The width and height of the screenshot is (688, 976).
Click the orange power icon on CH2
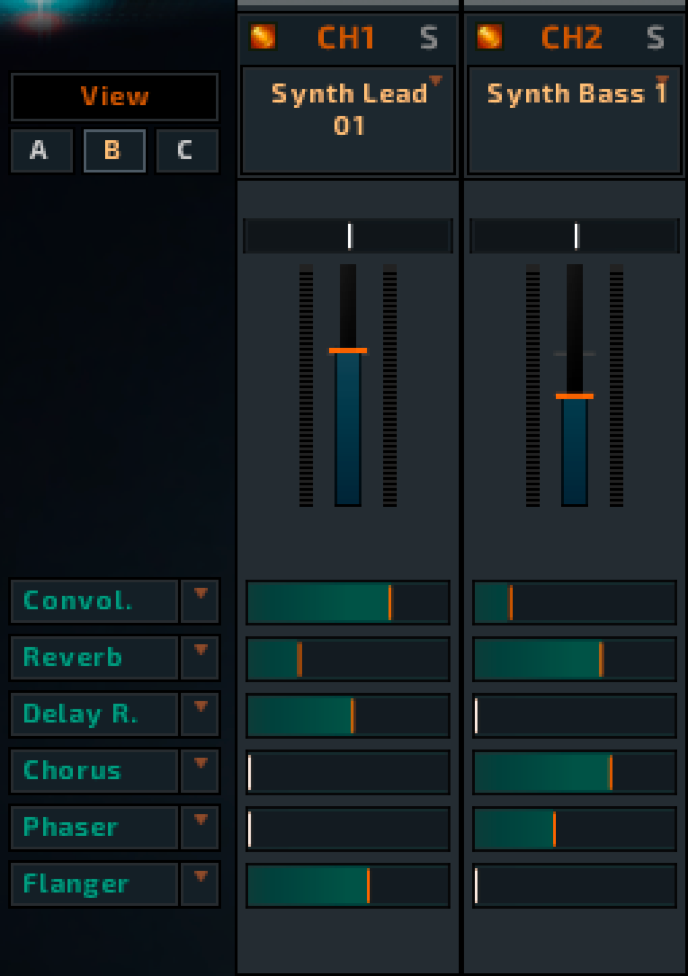489,37
